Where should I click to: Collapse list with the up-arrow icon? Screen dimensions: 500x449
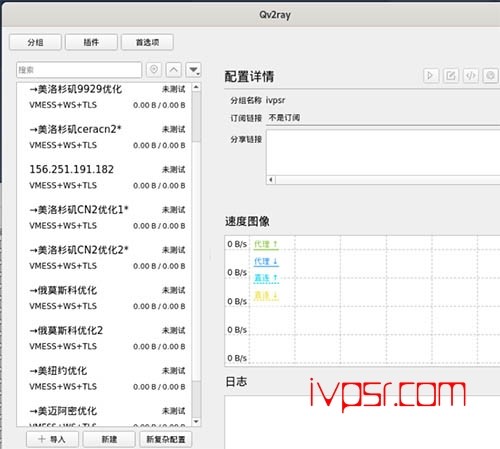click(x=174, y=70)
